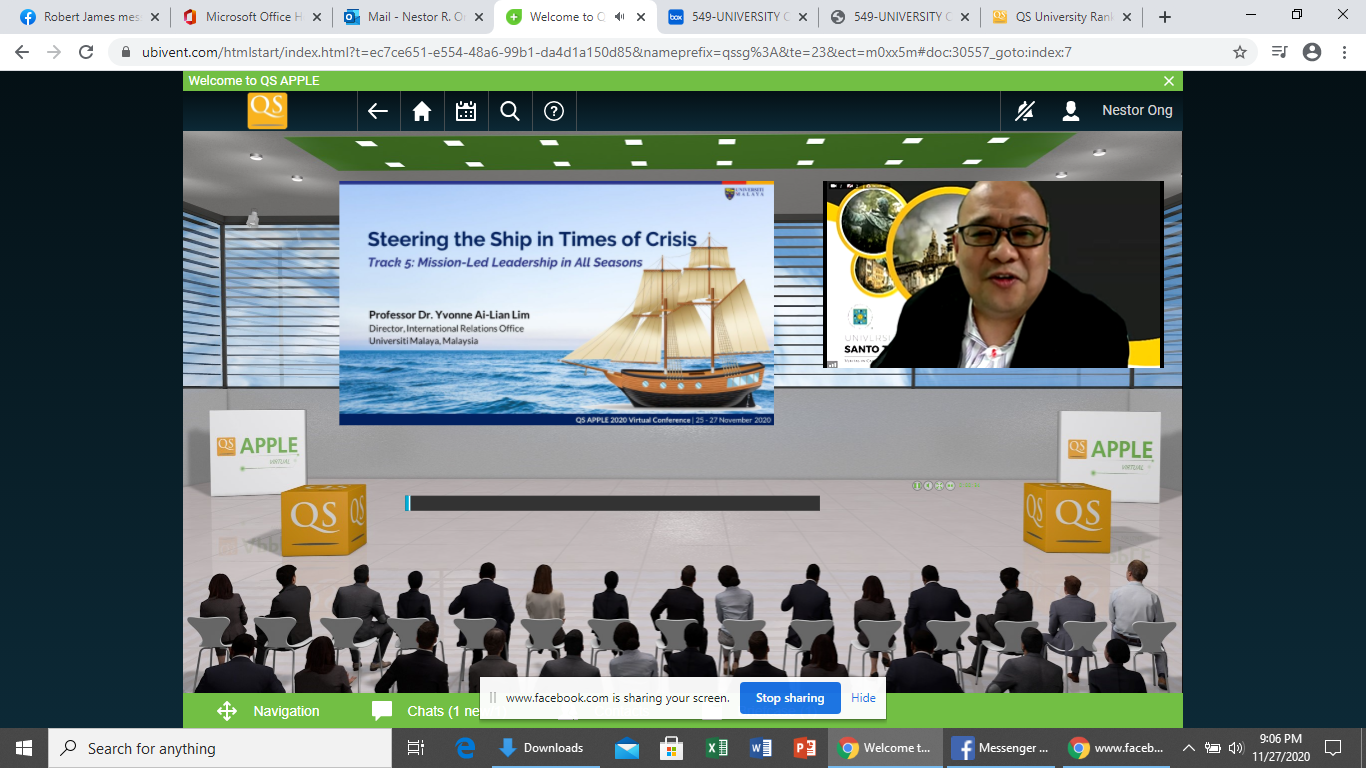The image size is (1366, 768).
Task: Bookmark this page with the star icon
Action: pos(1240,52)
